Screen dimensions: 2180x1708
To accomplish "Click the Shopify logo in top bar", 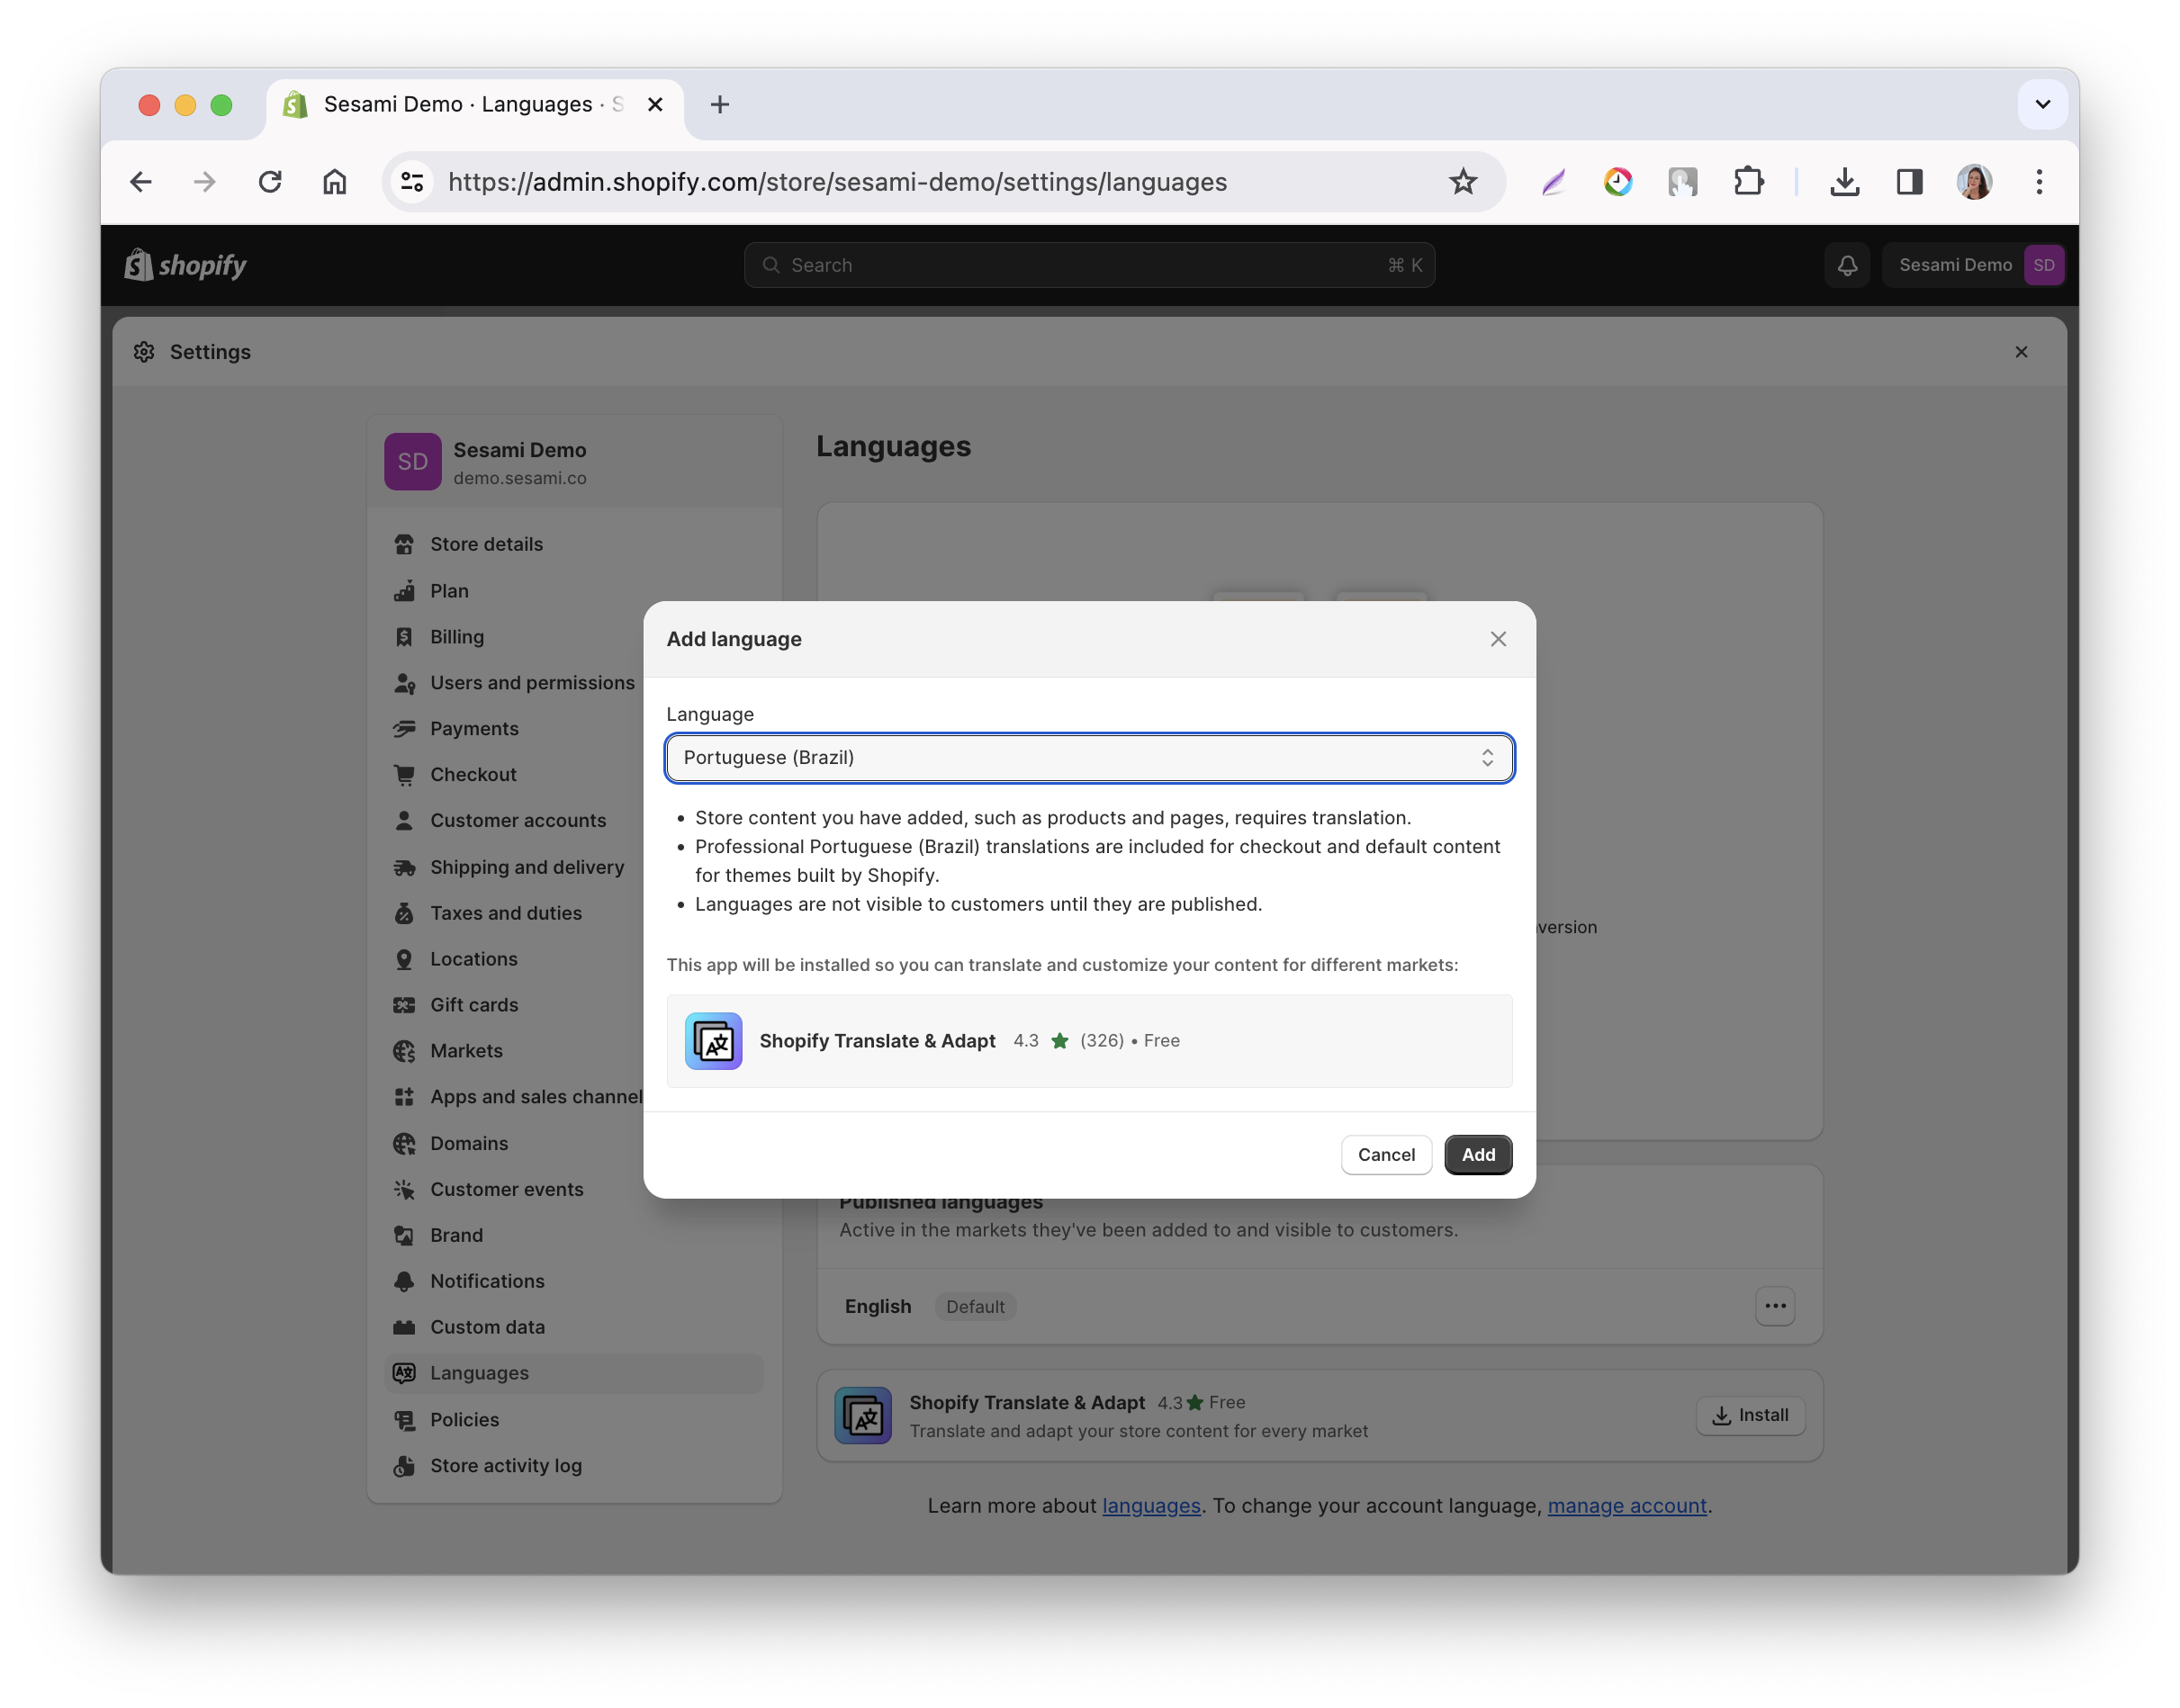I will pyautogui.click(x=185, y=265).
